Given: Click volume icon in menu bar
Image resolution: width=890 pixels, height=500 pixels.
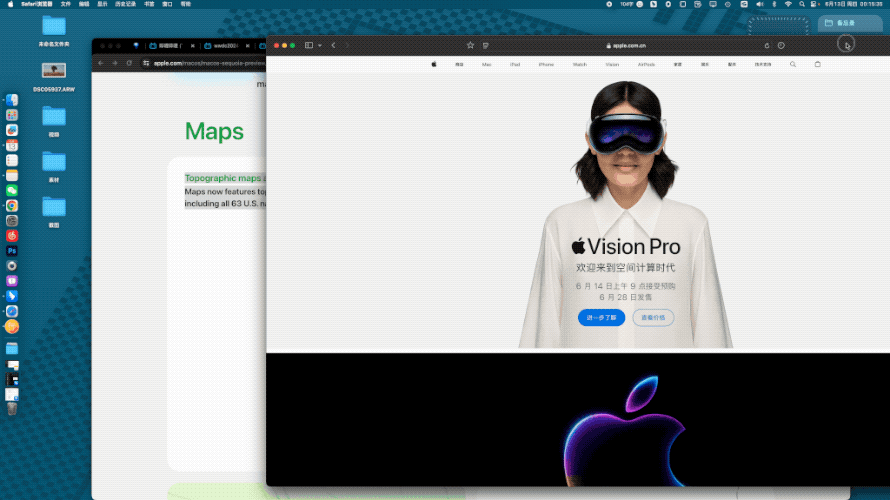Looking at the screenshot, I should coord(759,4).
